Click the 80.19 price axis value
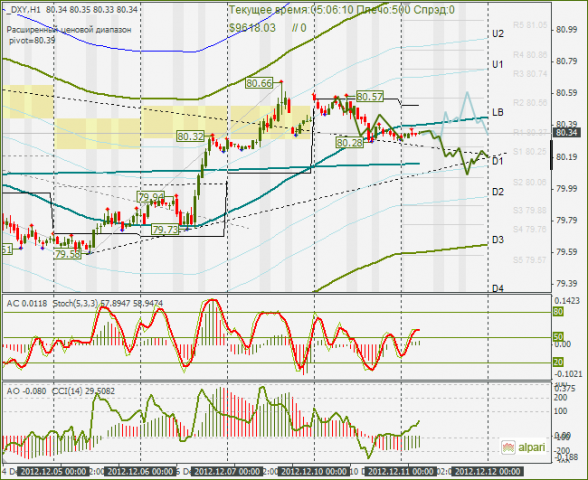The width and height of the screenshot is (588, 480). (566, 157)
